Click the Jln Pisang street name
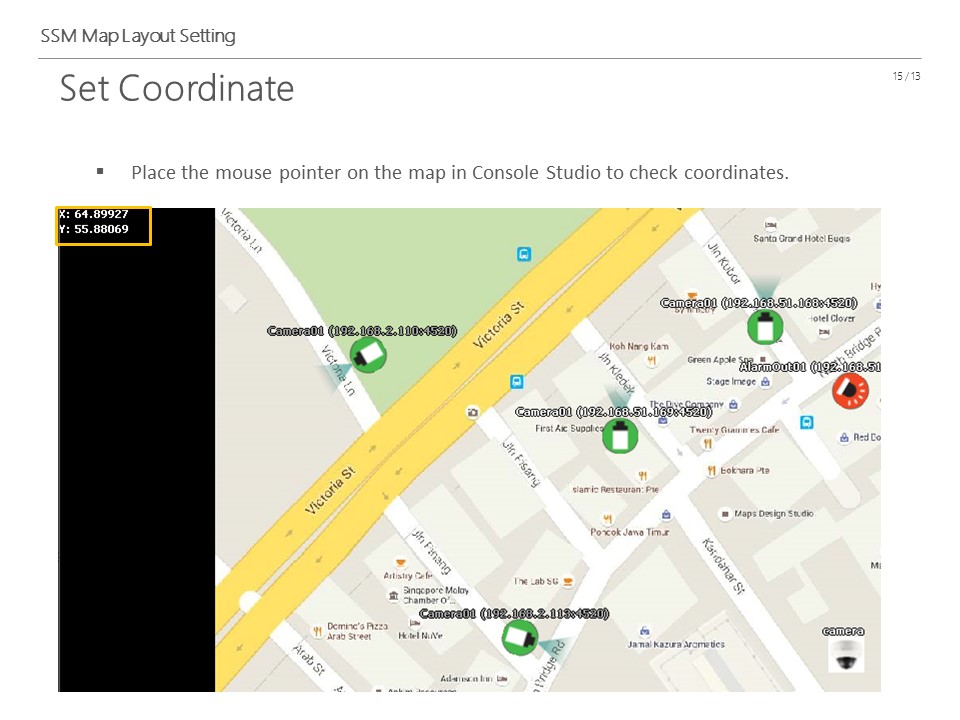The height and width of the screenshot is (720, 960). [521, 462]
